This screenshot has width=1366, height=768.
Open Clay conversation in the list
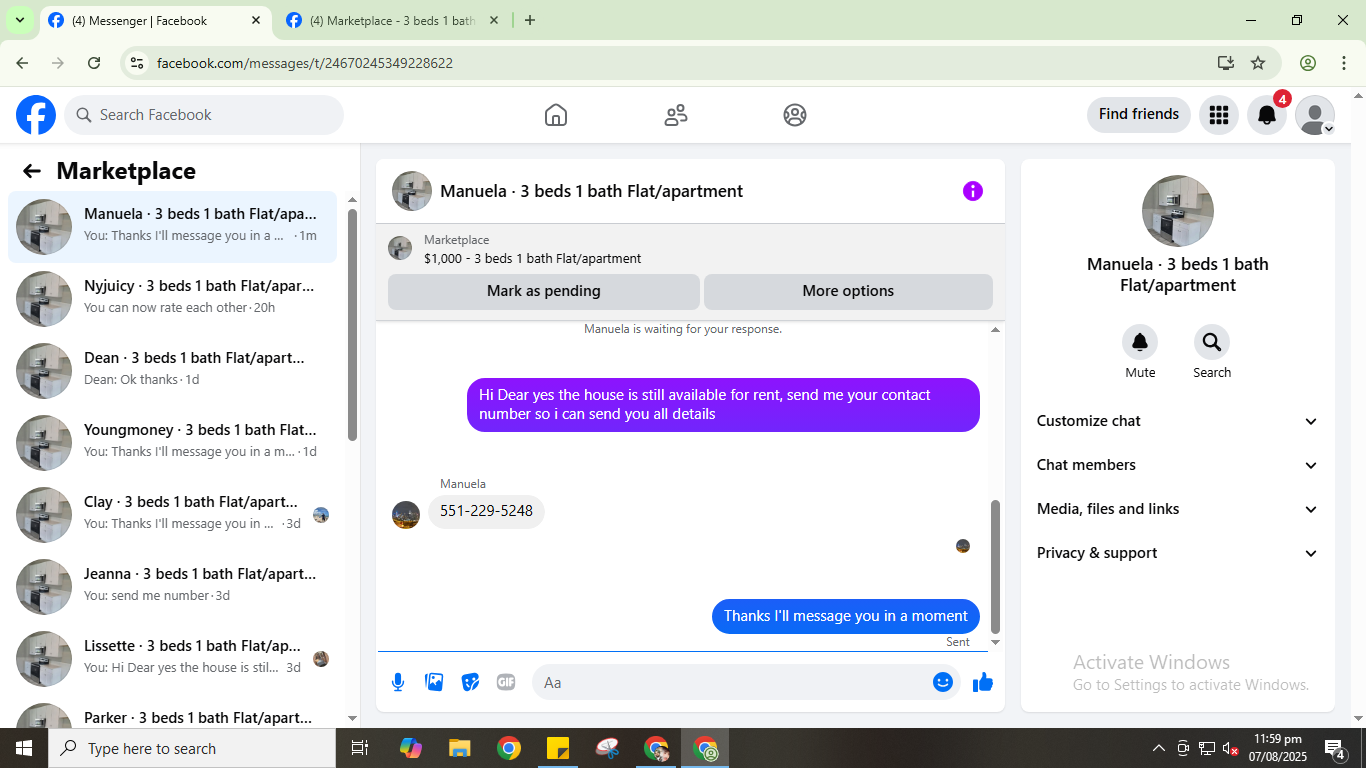[173, 515]
